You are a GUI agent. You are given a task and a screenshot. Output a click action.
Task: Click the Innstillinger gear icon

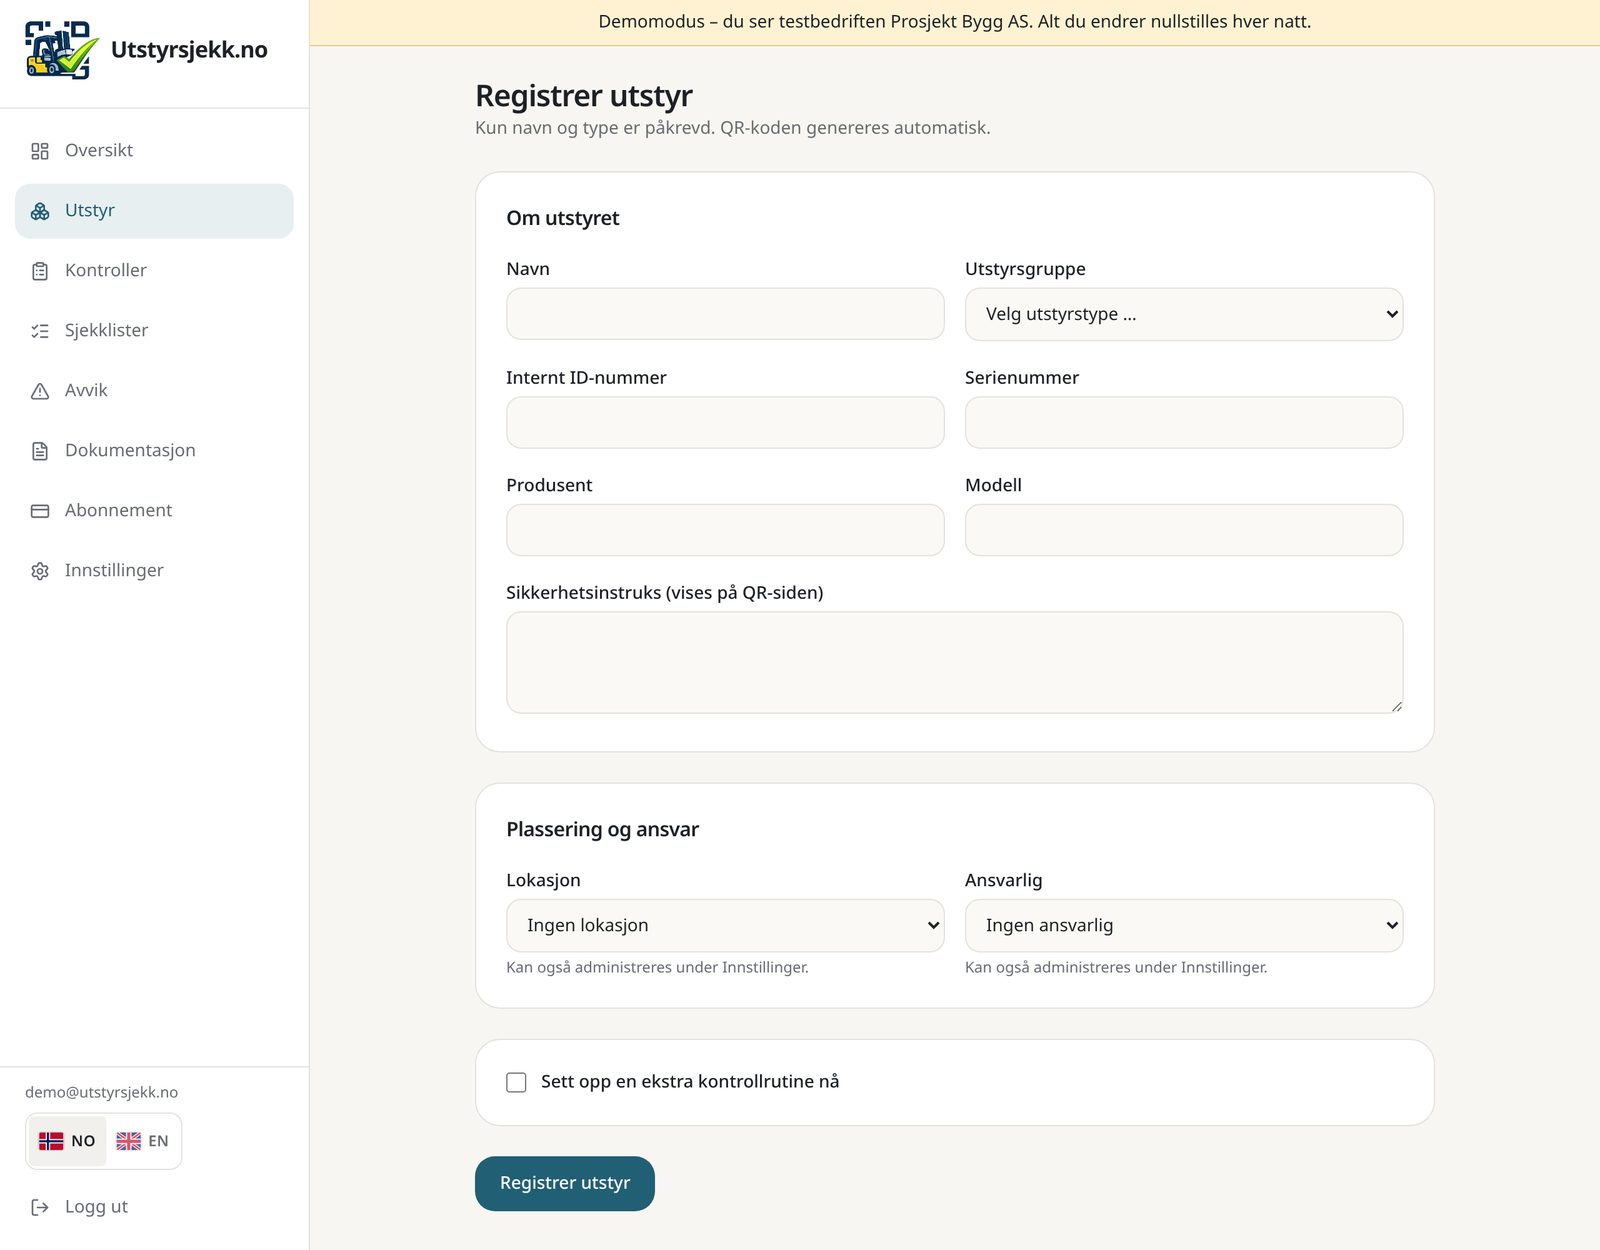(x=40, y=571)
